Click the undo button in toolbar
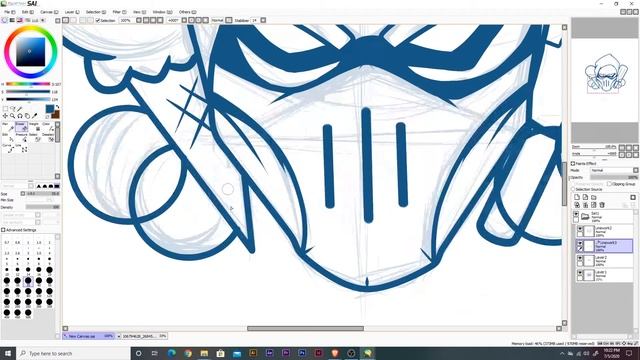 [x=66, y=20]
